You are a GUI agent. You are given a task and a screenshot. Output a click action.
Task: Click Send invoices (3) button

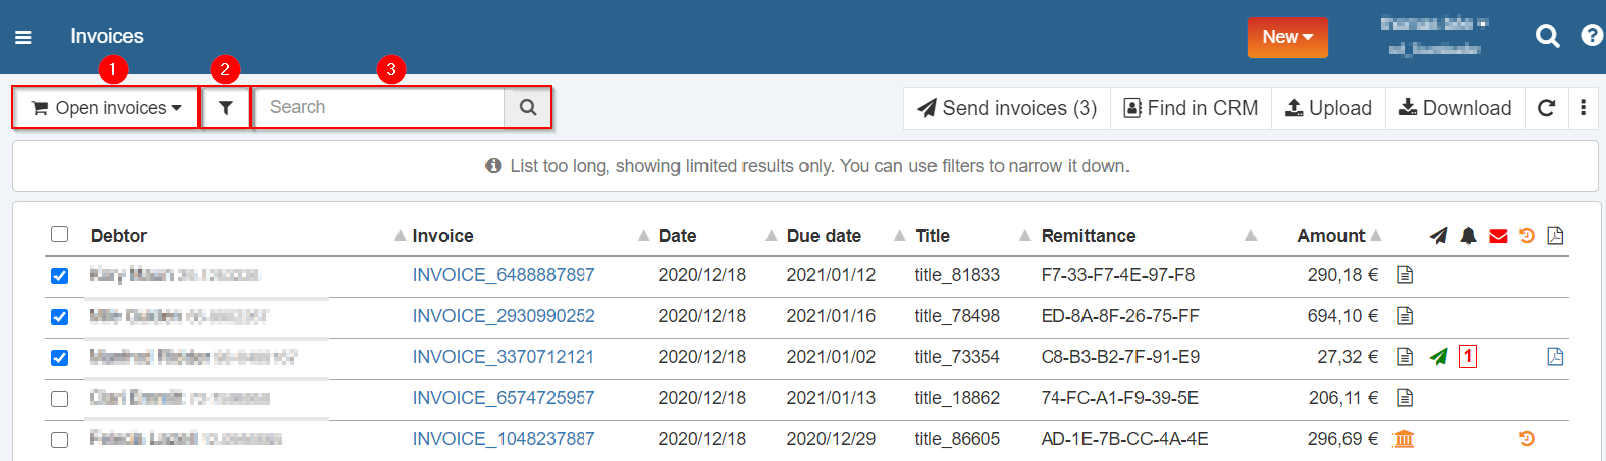pyautogui.click(x=1007, y=108)
